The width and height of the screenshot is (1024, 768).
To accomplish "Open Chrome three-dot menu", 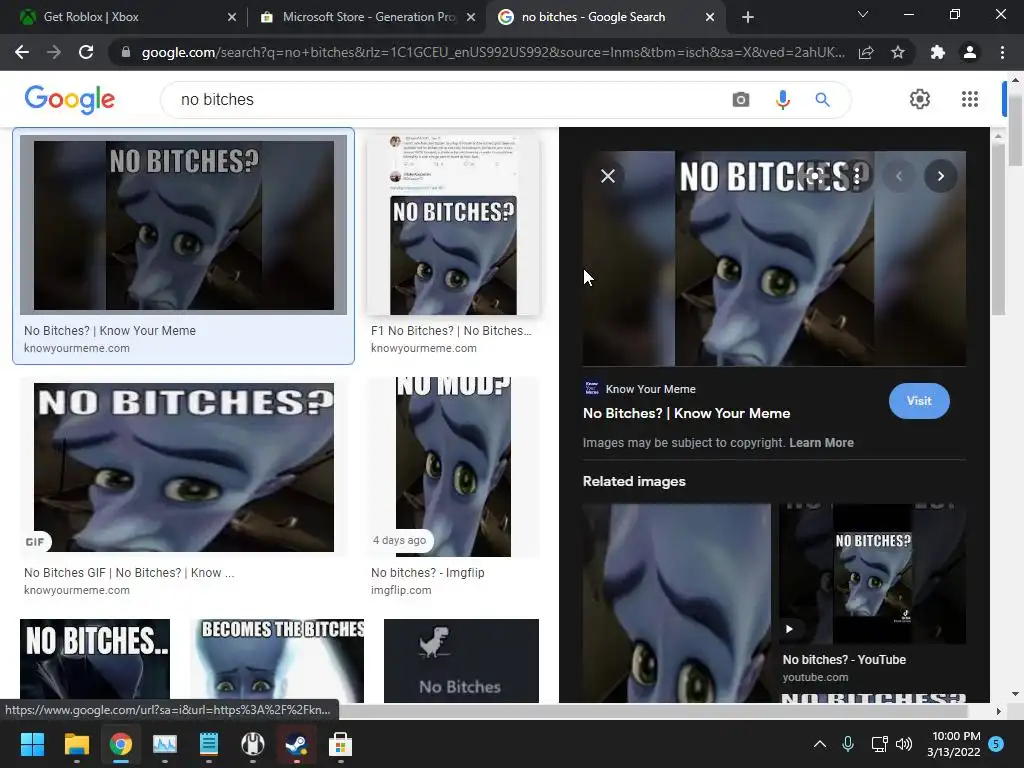I will (1002, 52).
